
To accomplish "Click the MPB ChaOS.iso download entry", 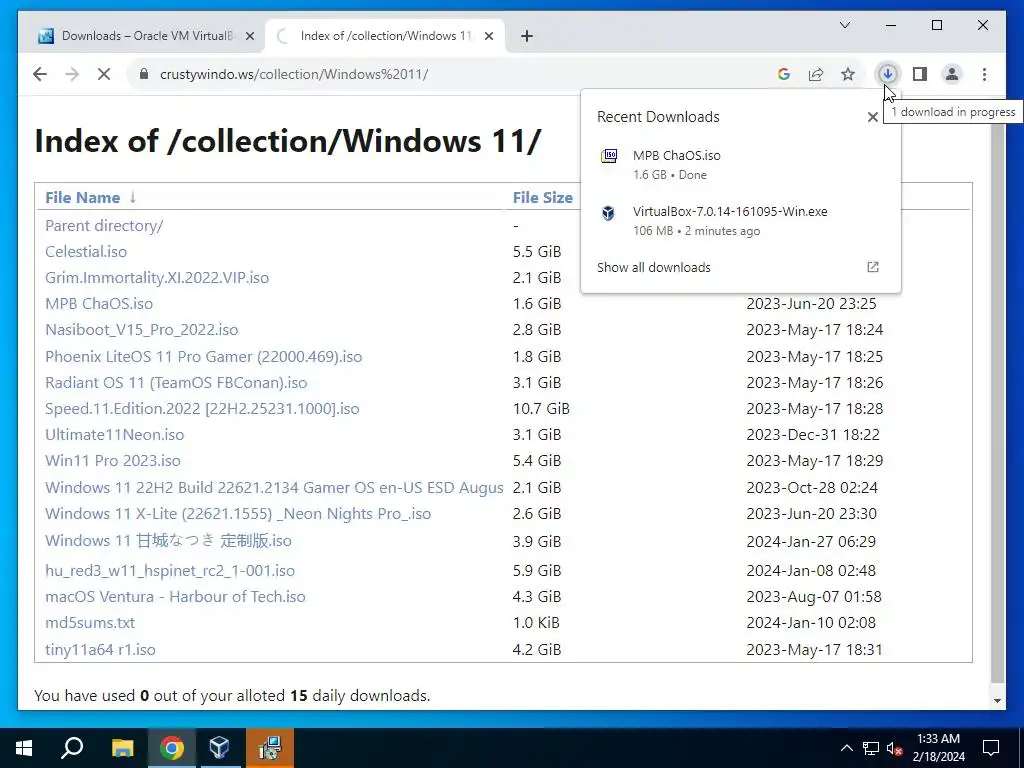I will click(x=740, y=165).
